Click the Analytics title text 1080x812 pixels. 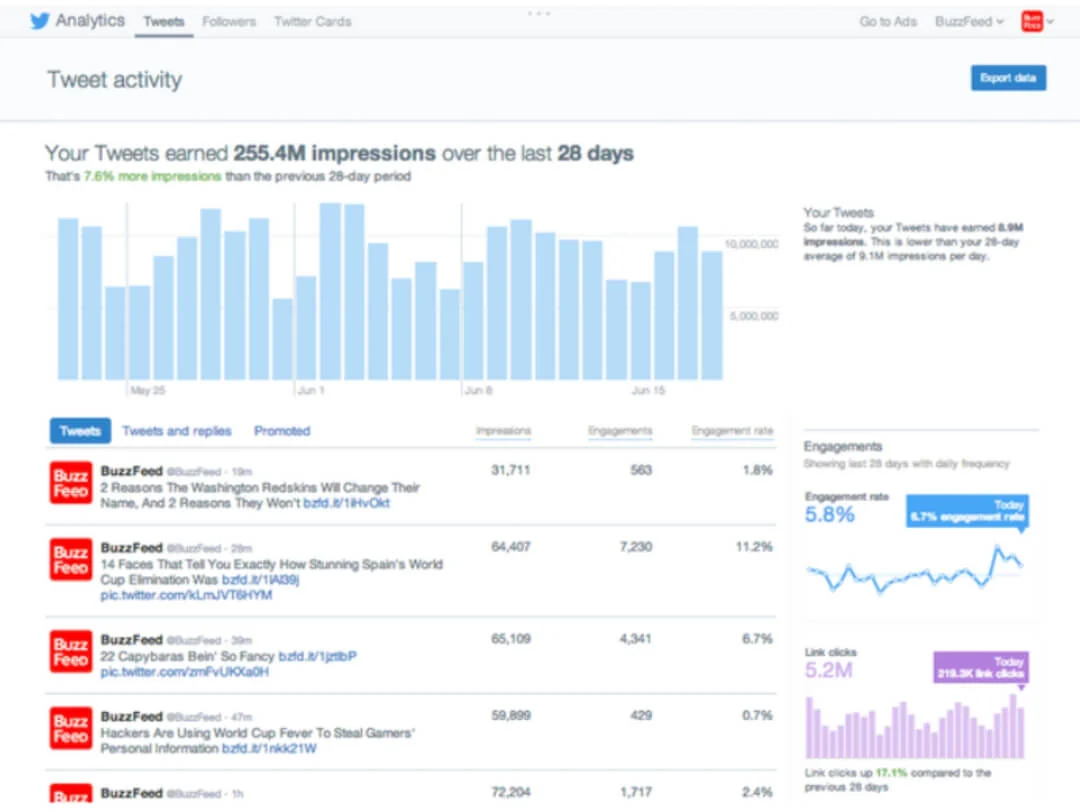click(90, 21)
